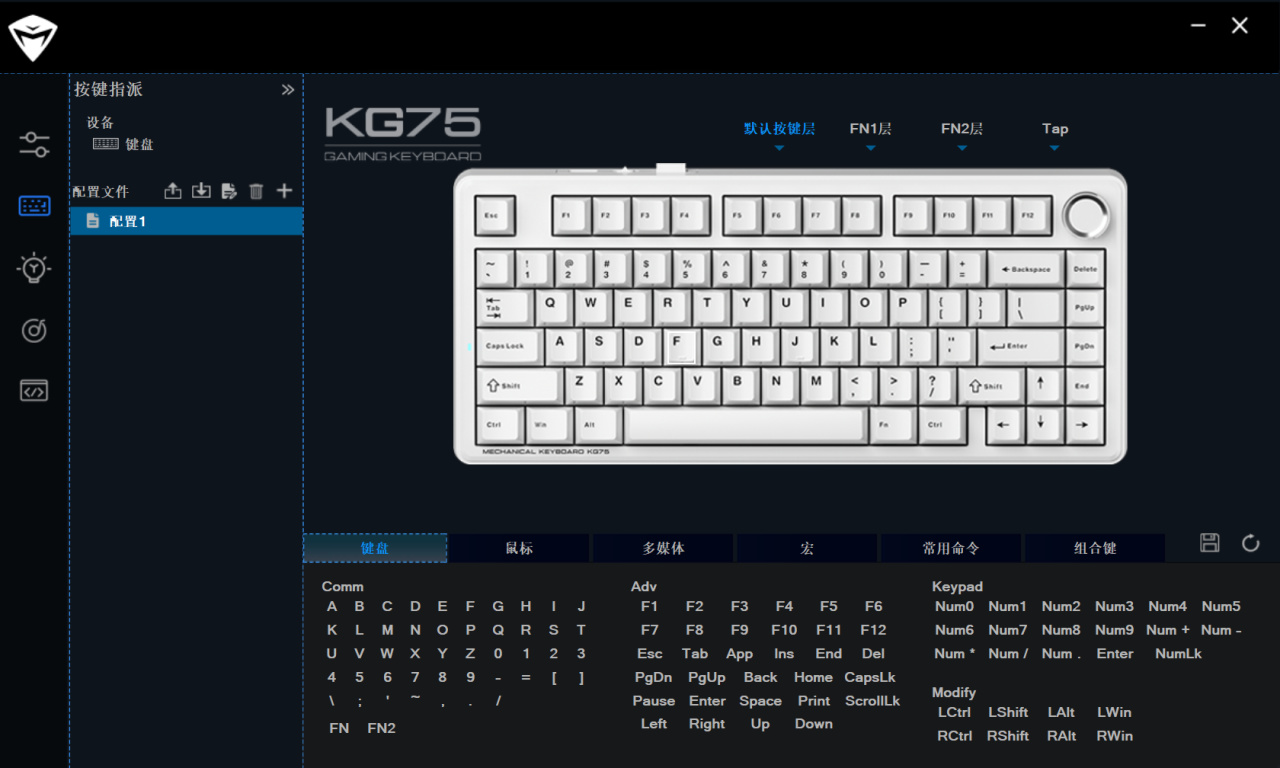
Task: Choose the CapsLk key assignment
Action: 870,677
